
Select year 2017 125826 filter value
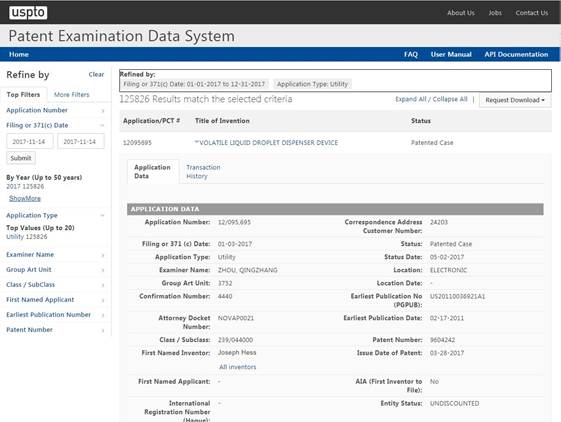pos(25,186)
